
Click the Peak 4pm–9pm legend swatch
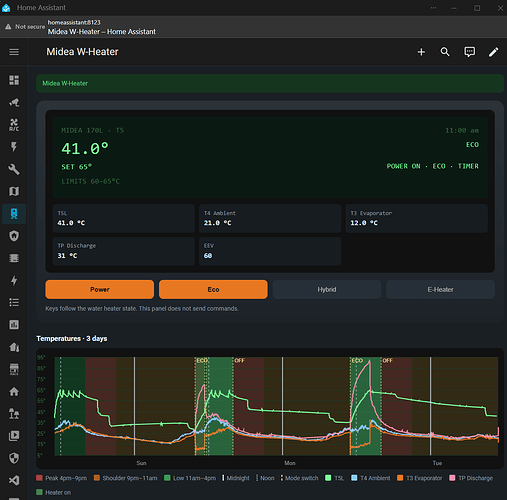coord(39,478)
